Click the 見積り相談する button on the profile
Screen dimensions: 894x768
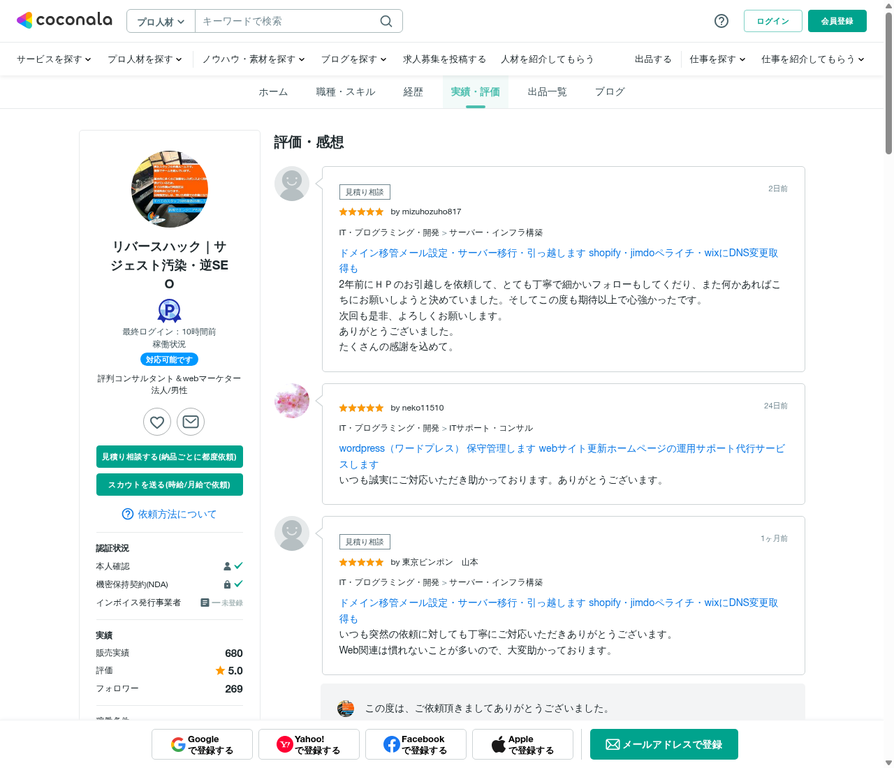coord(169,456)
